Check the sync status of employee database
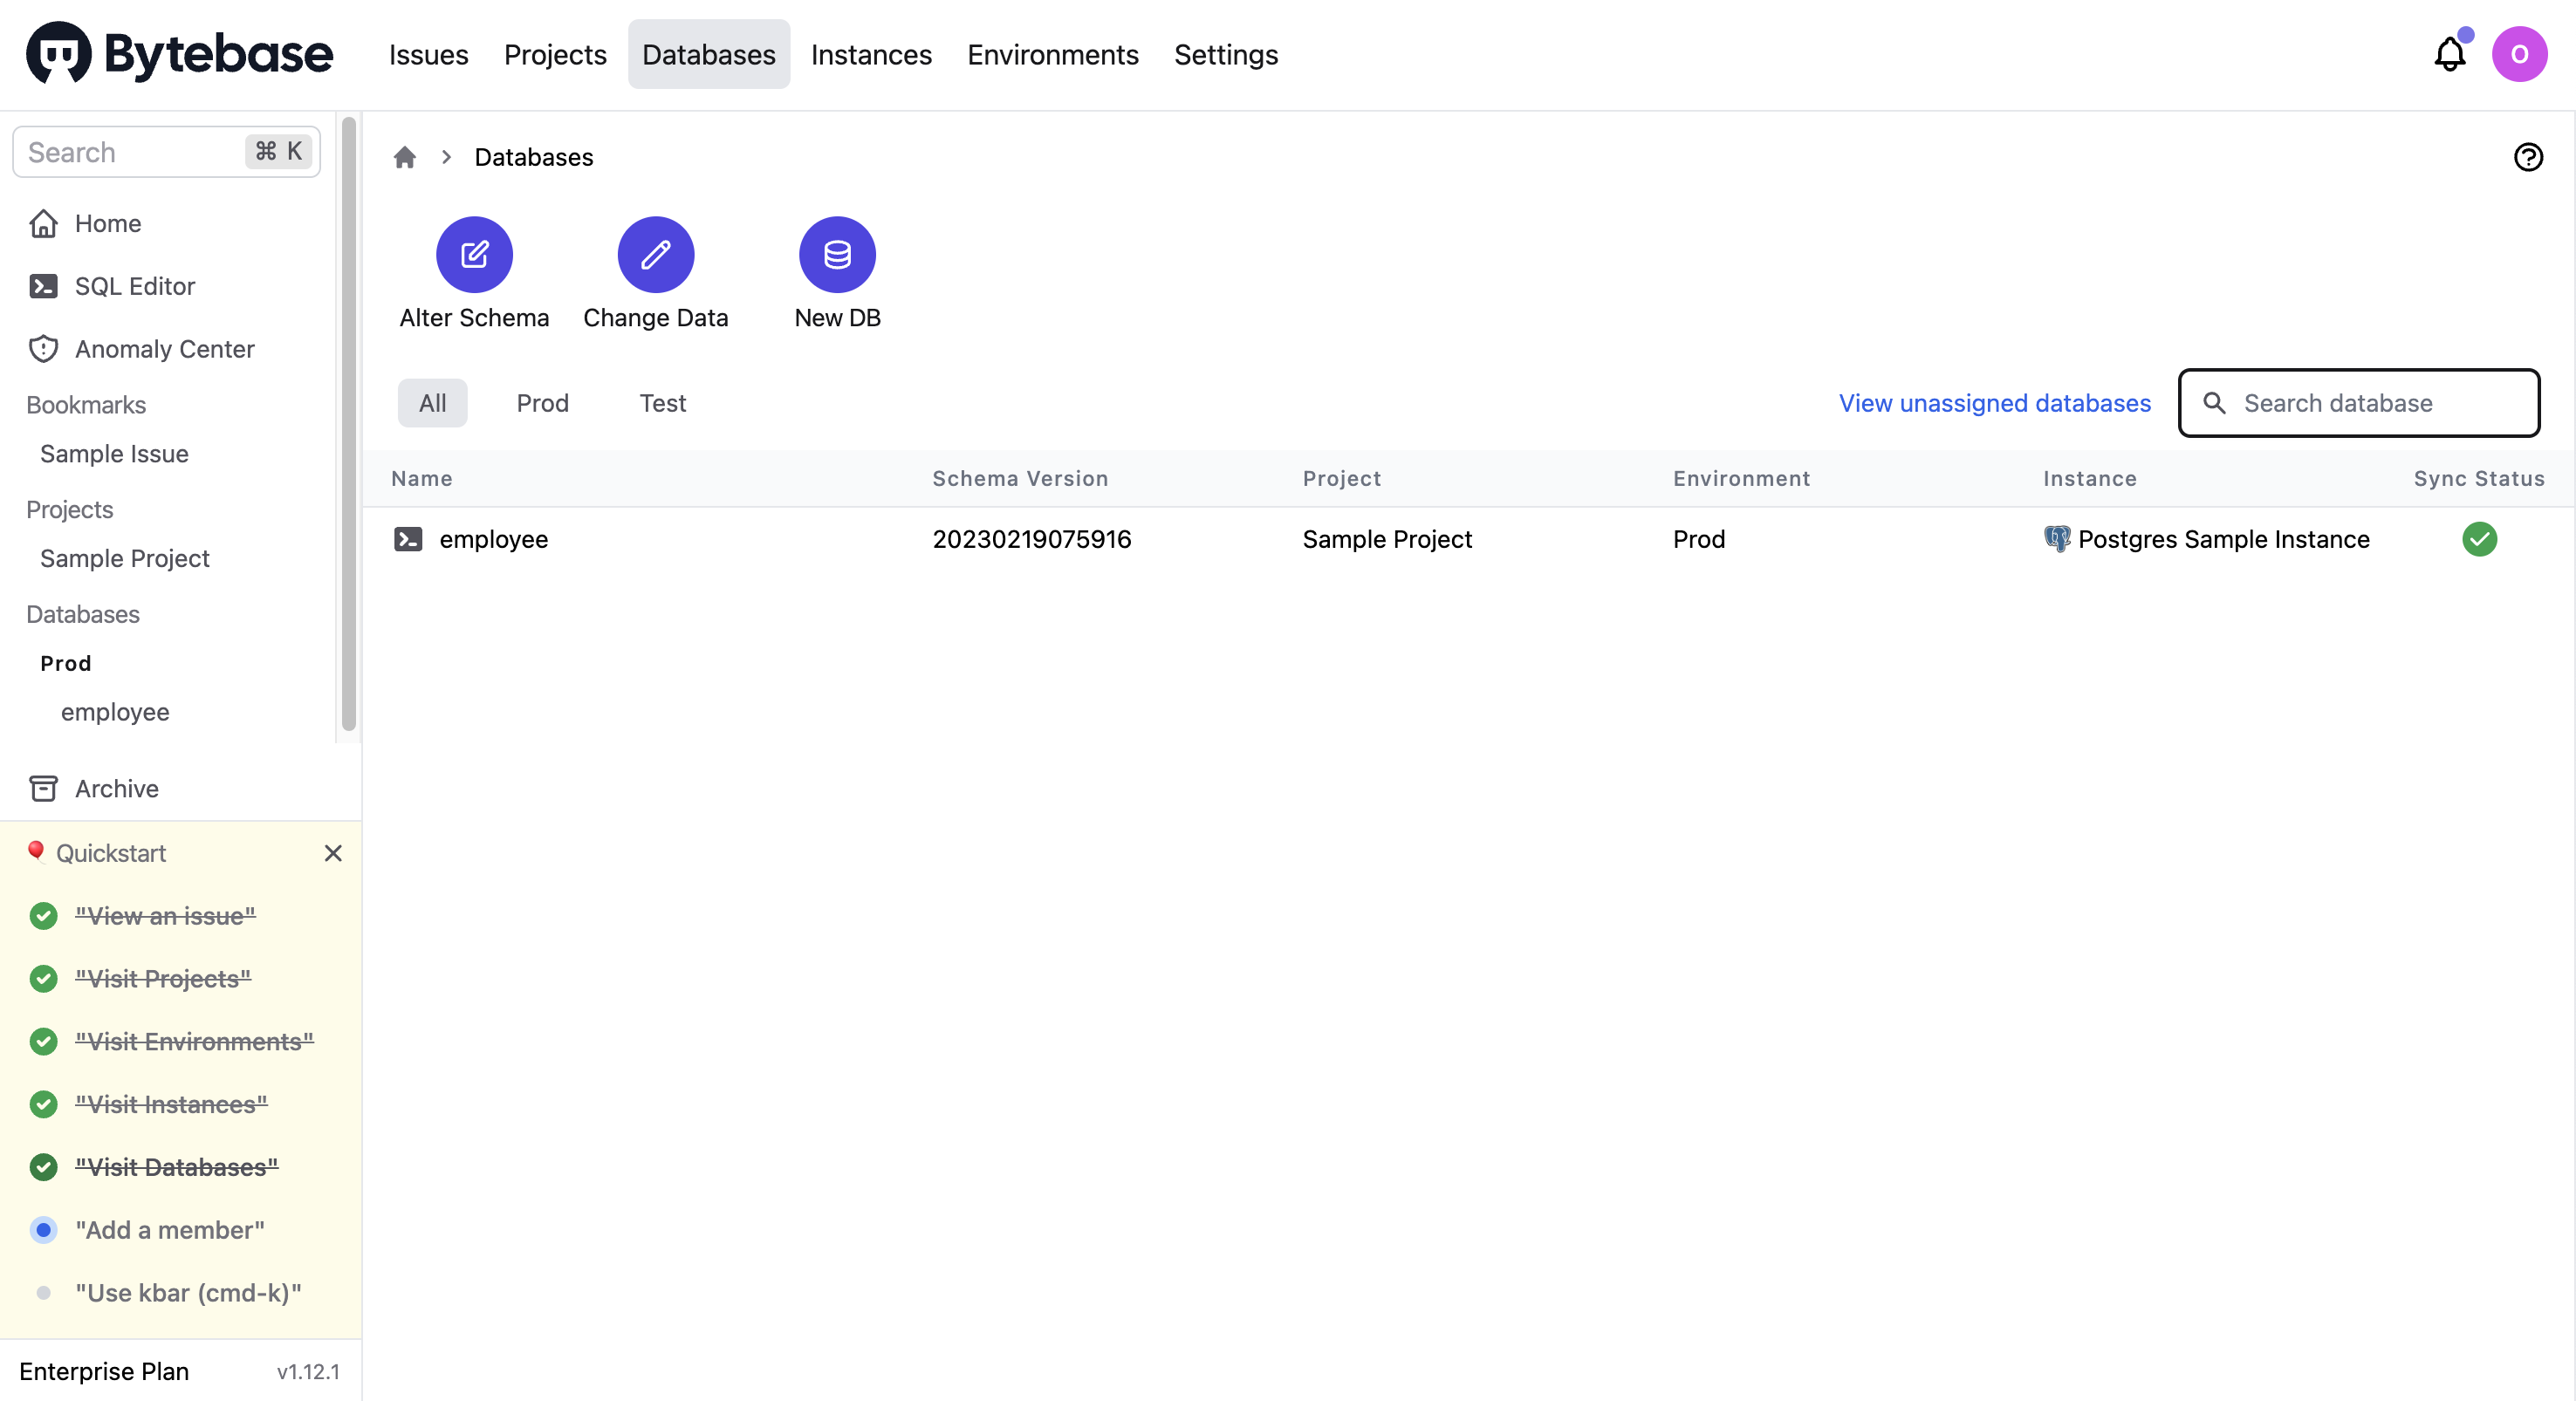Image resolution: width=2576 pixels, height=1401 pixels. 2479,539
